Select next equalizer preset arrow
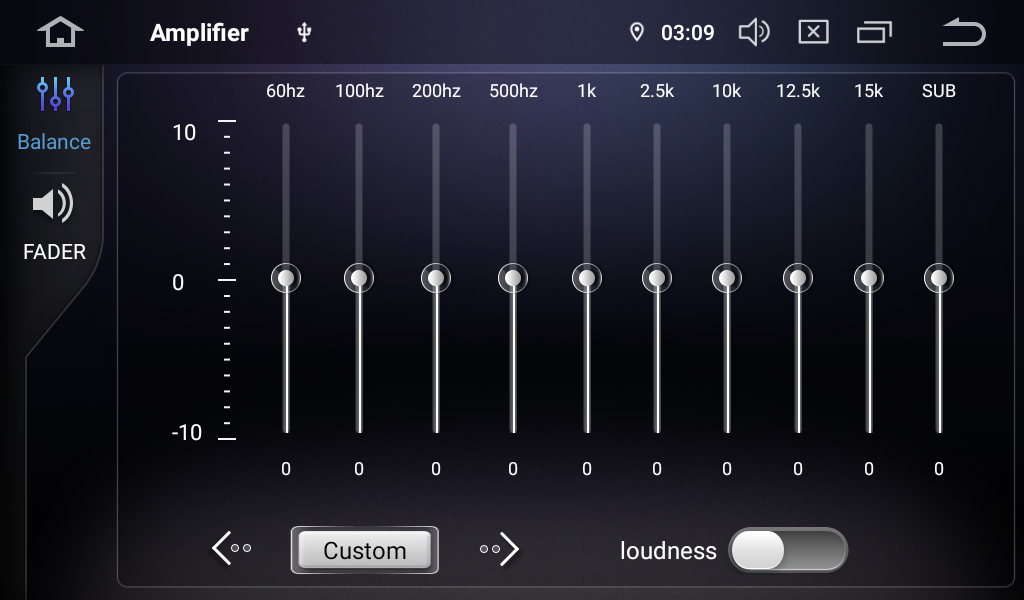 click(500, 548)
